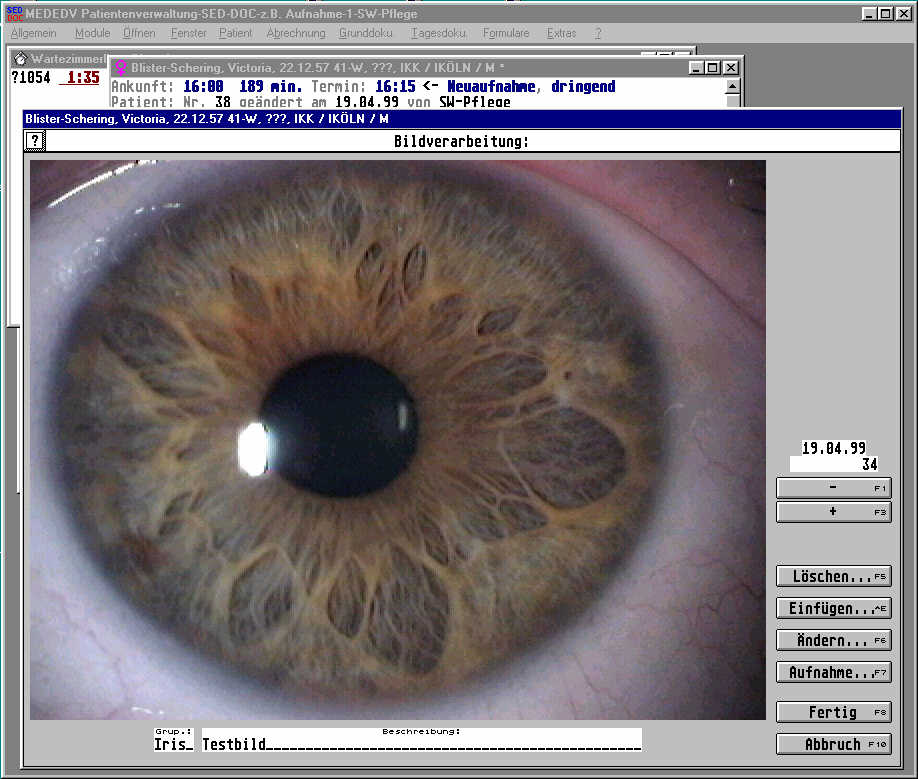Open the Abrechnung menu

tap(295, 33)
